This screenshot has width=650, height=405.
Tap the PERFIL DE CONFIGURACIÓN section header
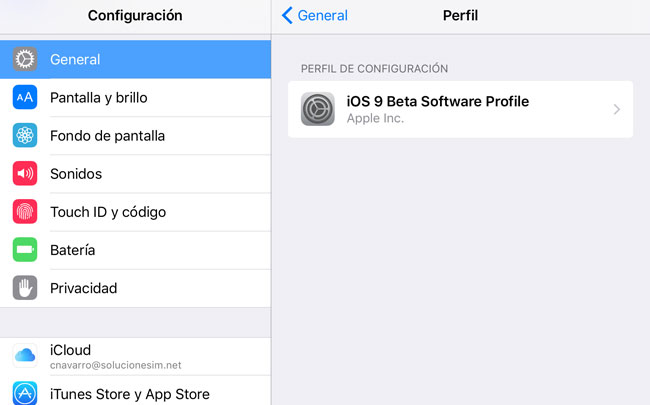(374, 68)
